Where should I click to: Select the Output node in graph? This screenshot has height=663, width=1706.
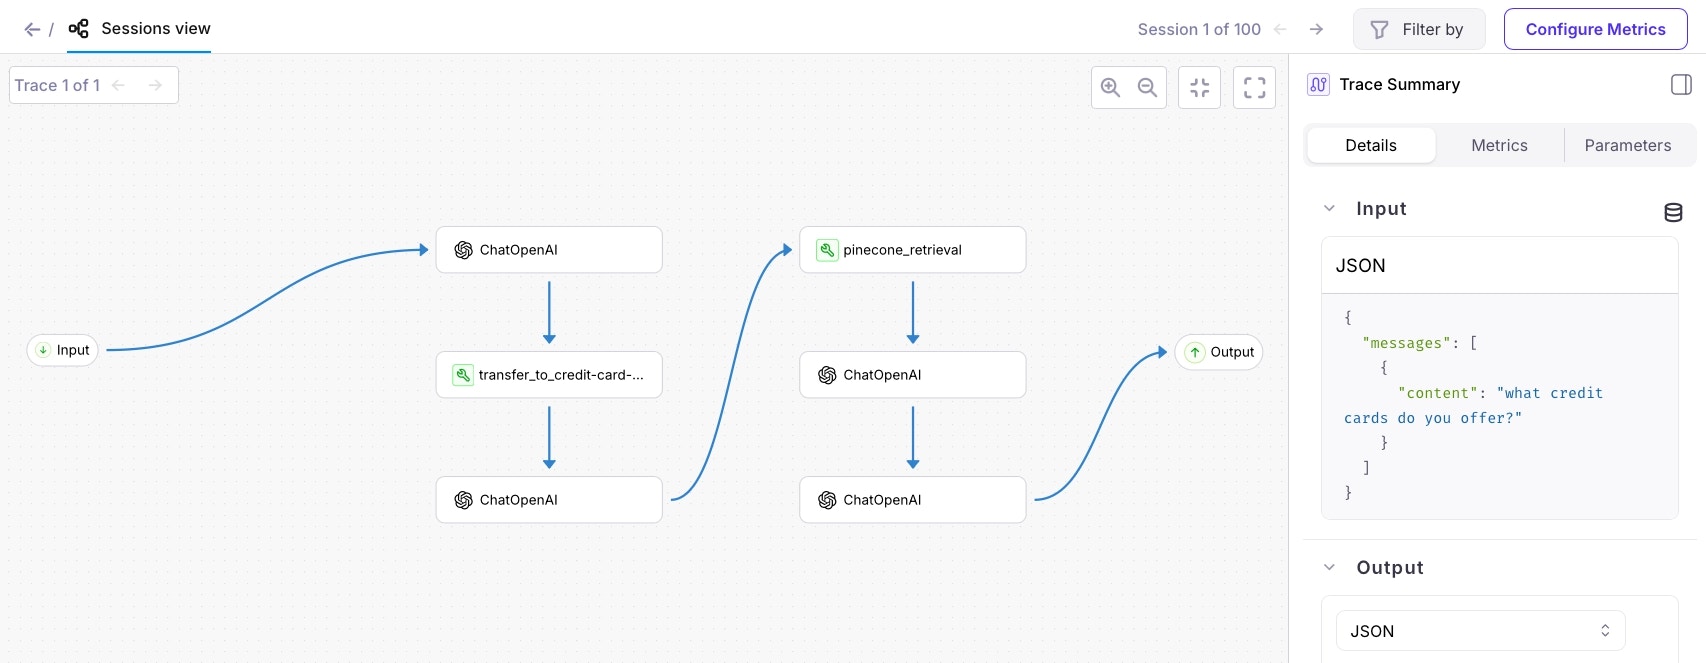tap(1218, 352)
